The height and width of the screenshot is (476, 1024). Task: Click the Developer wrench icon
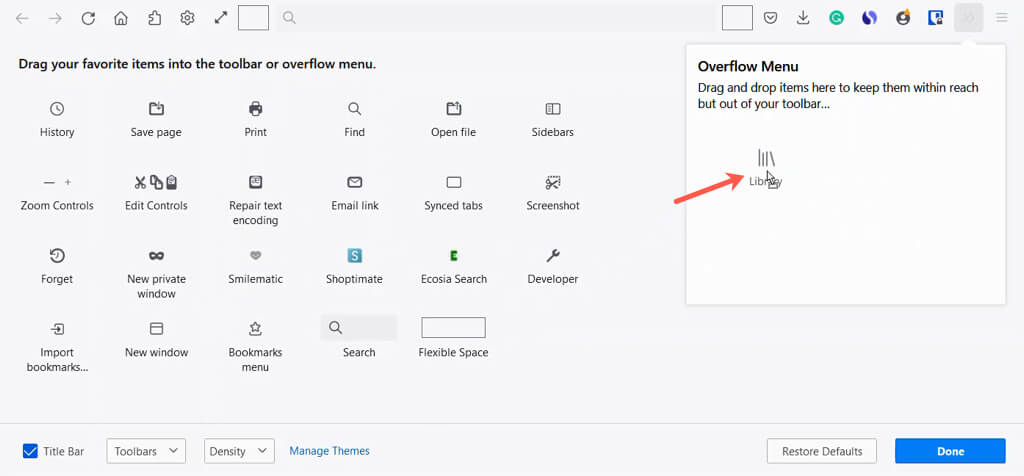(x=553, y=256)
